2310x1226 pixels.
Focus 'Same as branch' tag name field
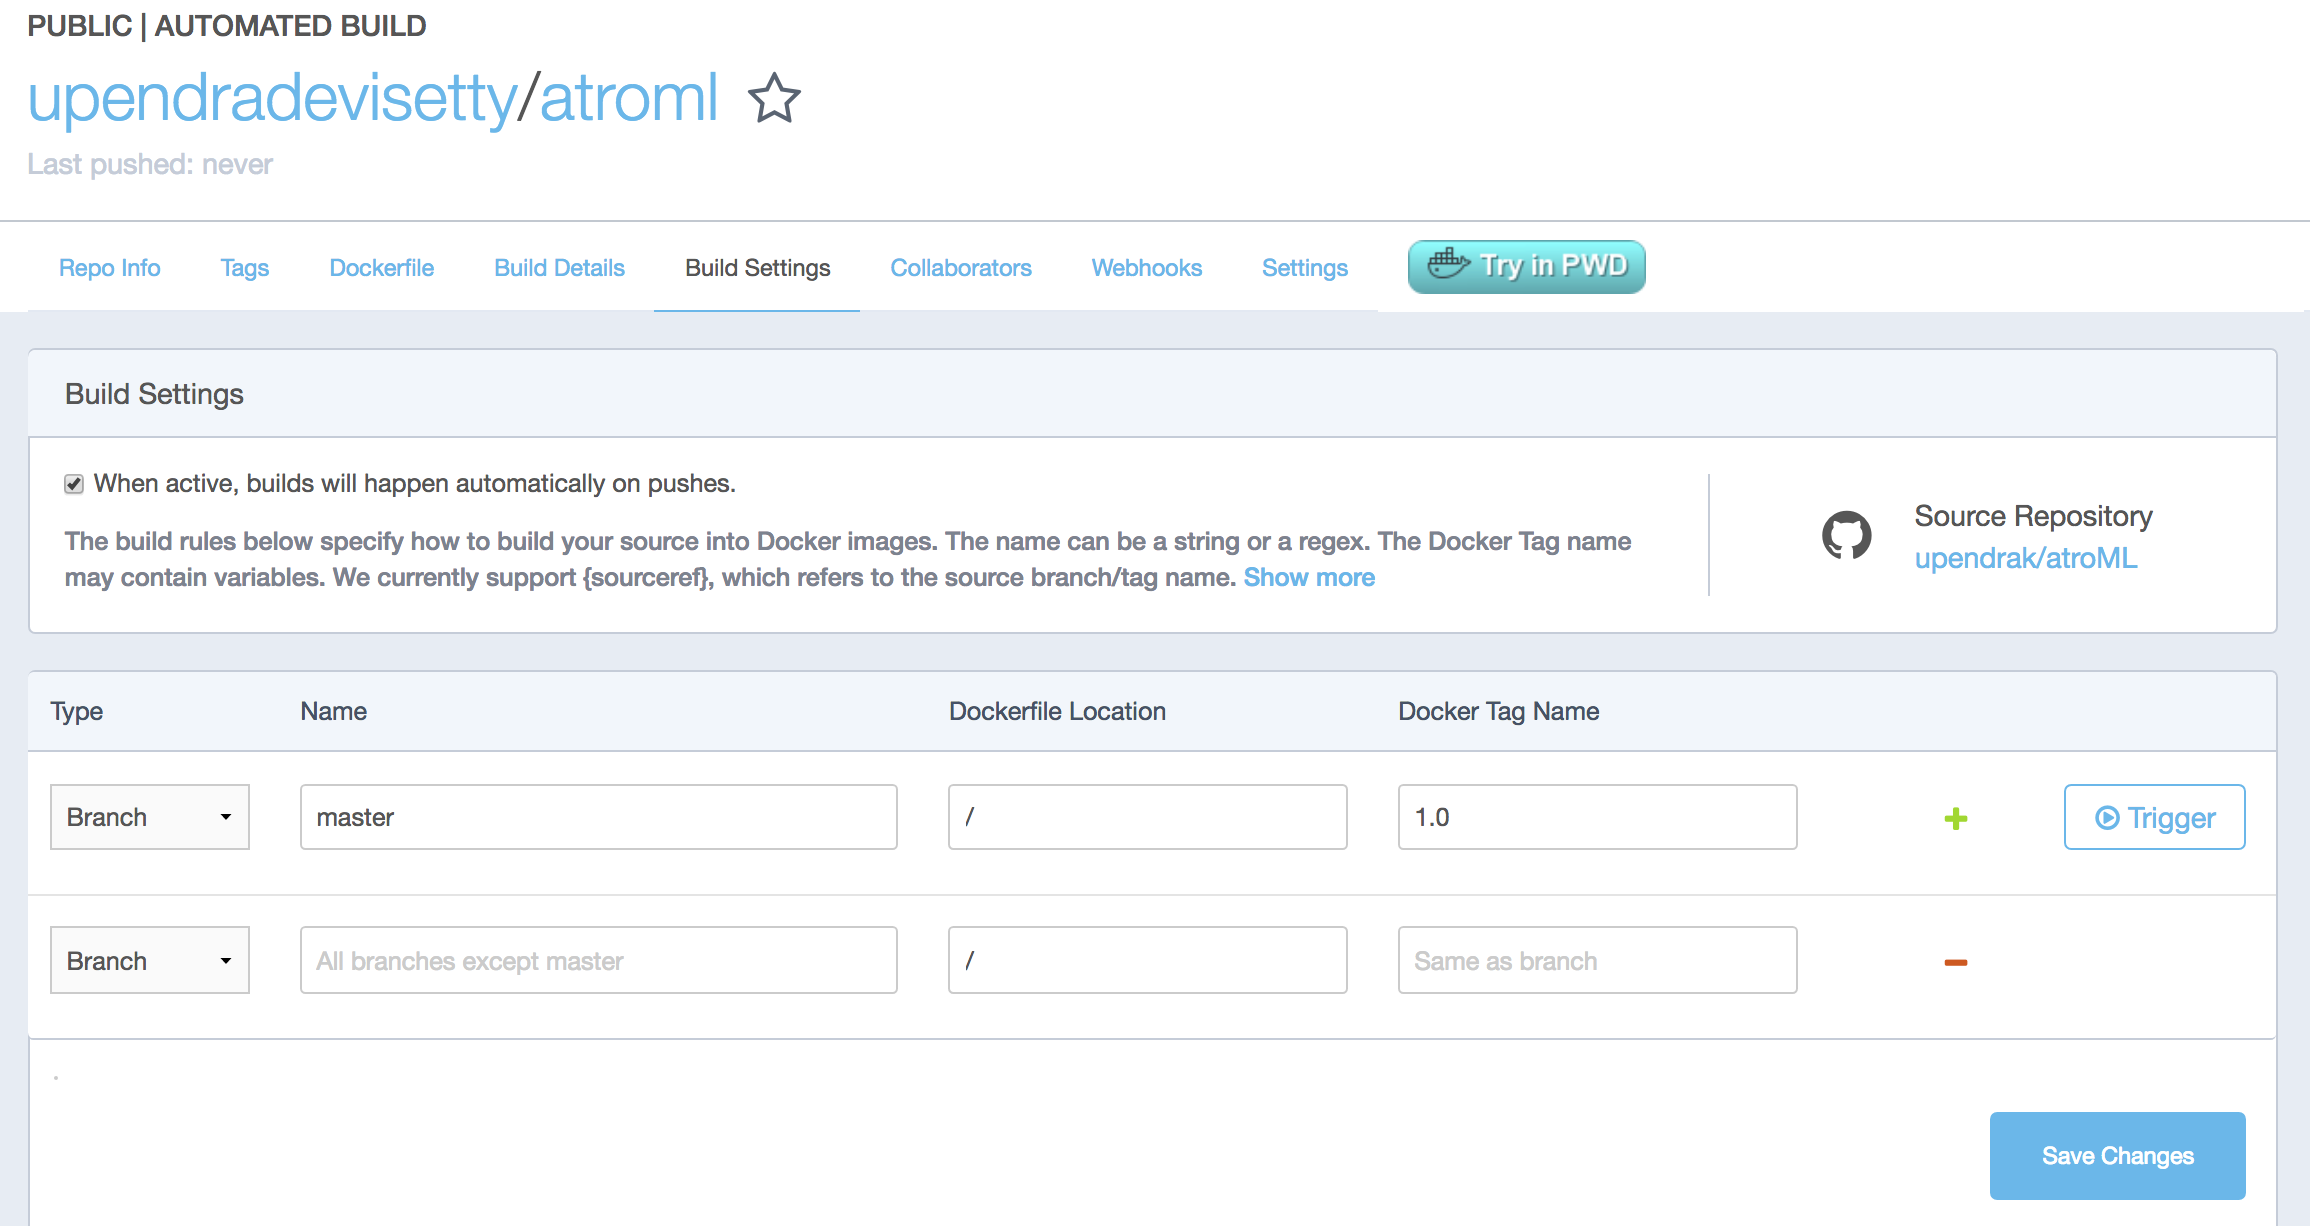[x=1598, y=960]
